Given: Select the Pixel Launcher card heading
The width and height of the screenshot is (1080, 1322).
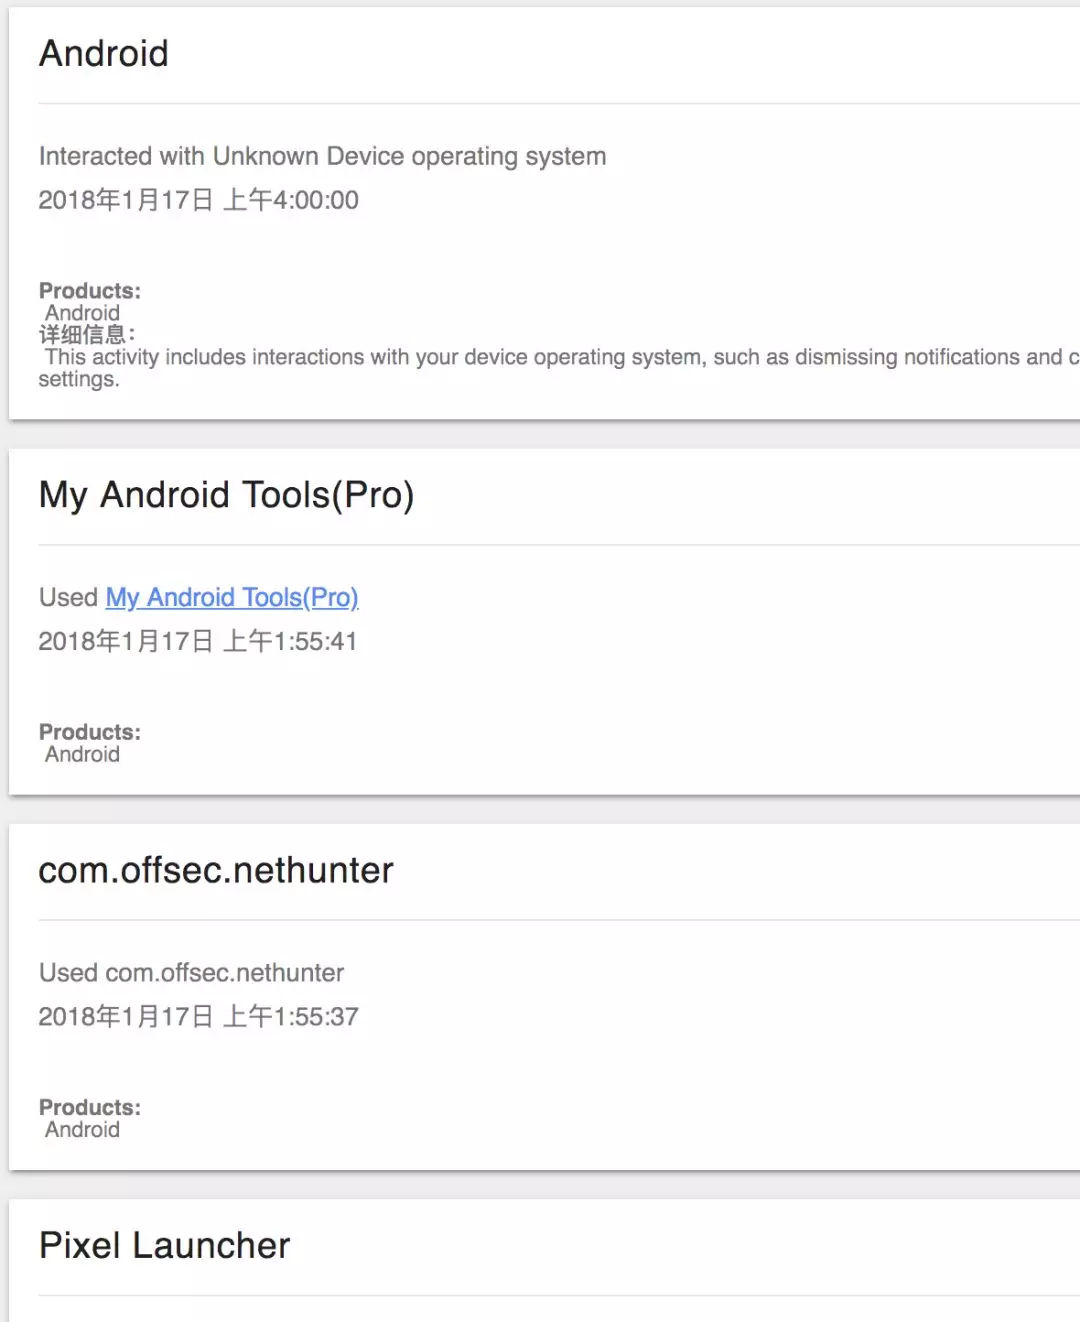Looking at the screenshot, I should pyautogui.click(x=164, y=1245).
